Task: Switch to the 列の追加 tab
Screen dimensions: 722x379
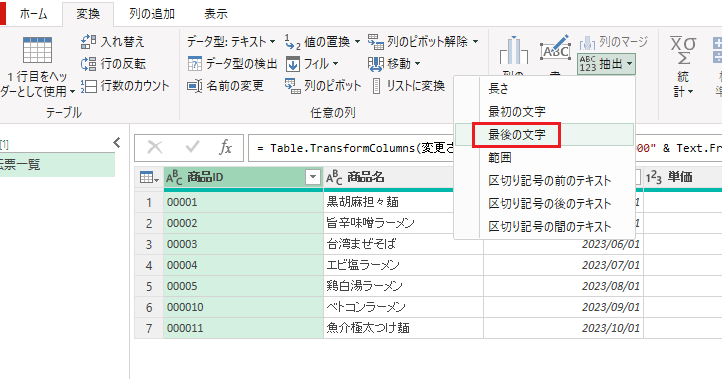Action: (x=151, y=14)
